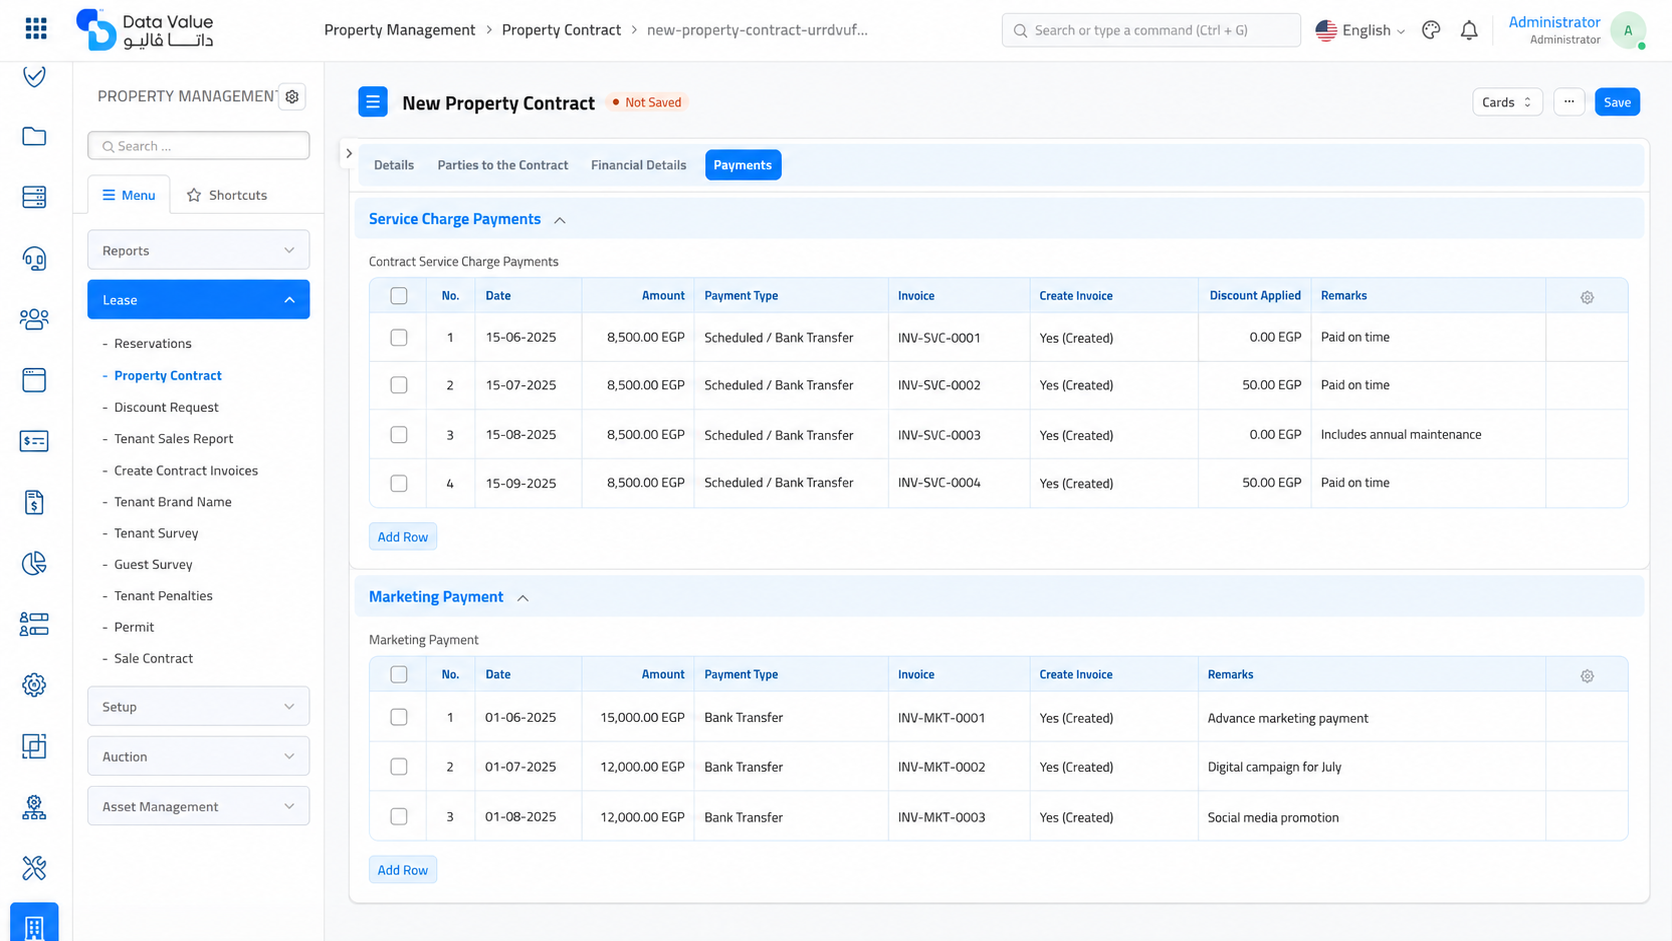Tick checkbox for INV-SVC-0001 row

point(399,338)
